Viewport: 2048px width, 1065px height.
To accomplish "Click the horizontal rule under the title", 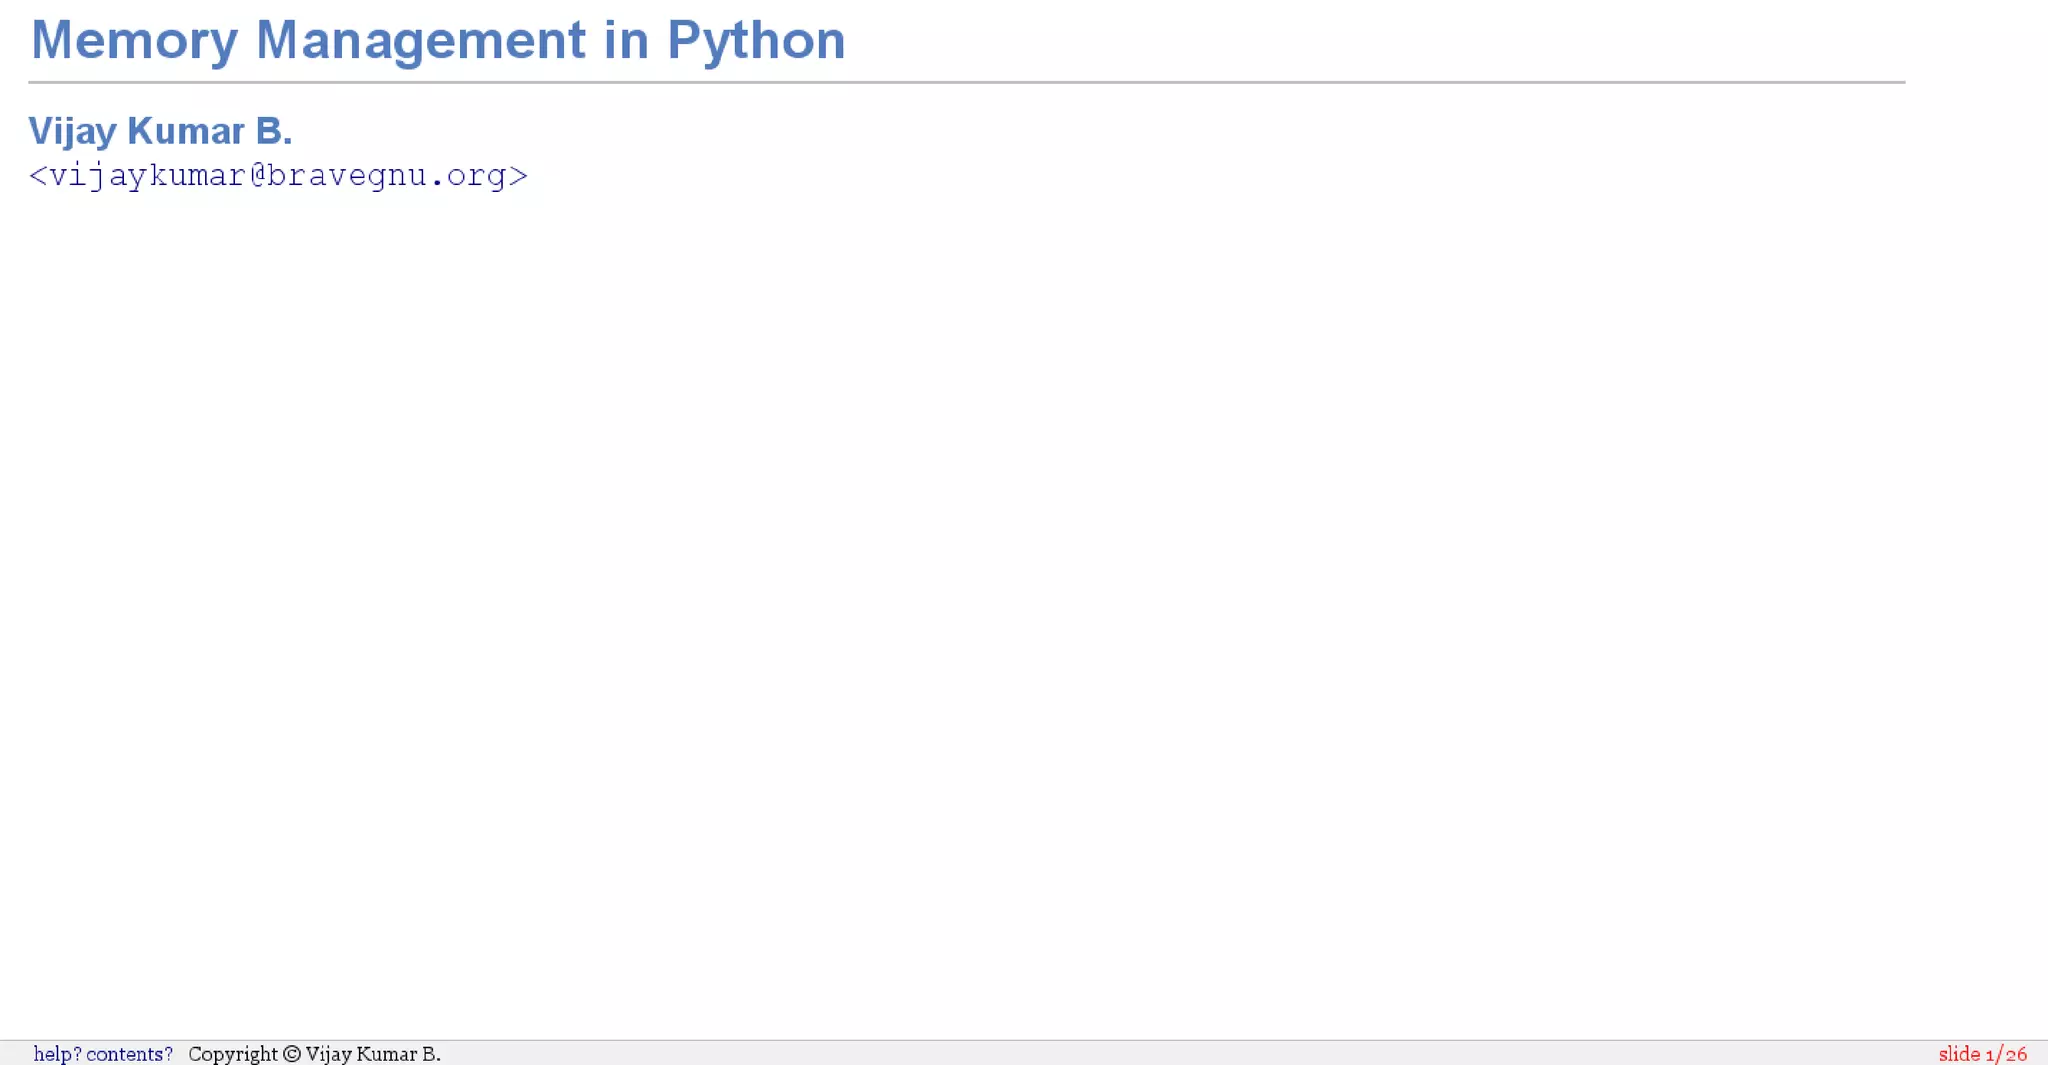I will tap(966, 82).
